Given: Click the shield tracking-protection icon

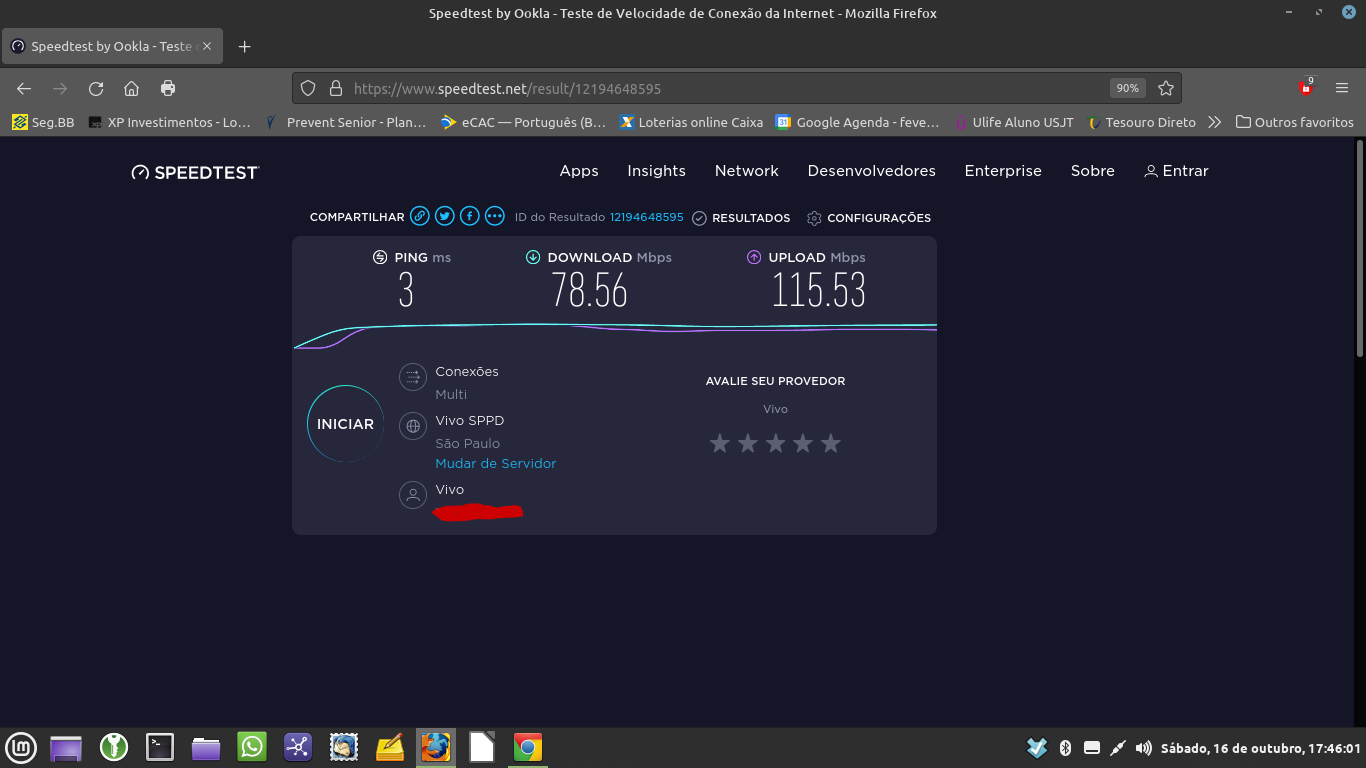Looking at the screenshot, I should click(x=308, y=88).
